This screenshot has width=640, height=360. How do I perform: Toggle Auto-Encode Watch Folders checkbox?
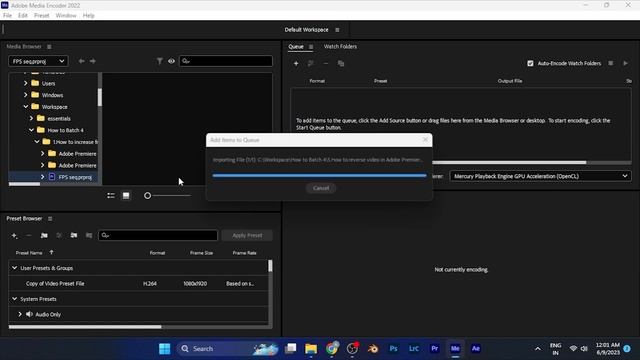(530, 63)
